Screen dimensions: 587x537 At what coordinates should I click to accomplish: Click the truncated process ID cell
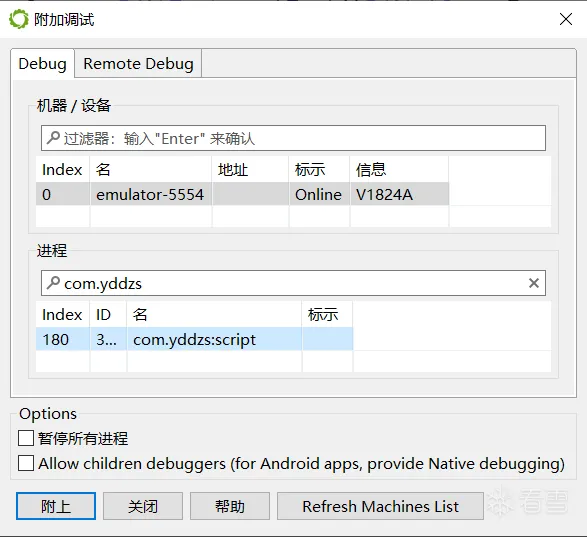pos(108,339)
